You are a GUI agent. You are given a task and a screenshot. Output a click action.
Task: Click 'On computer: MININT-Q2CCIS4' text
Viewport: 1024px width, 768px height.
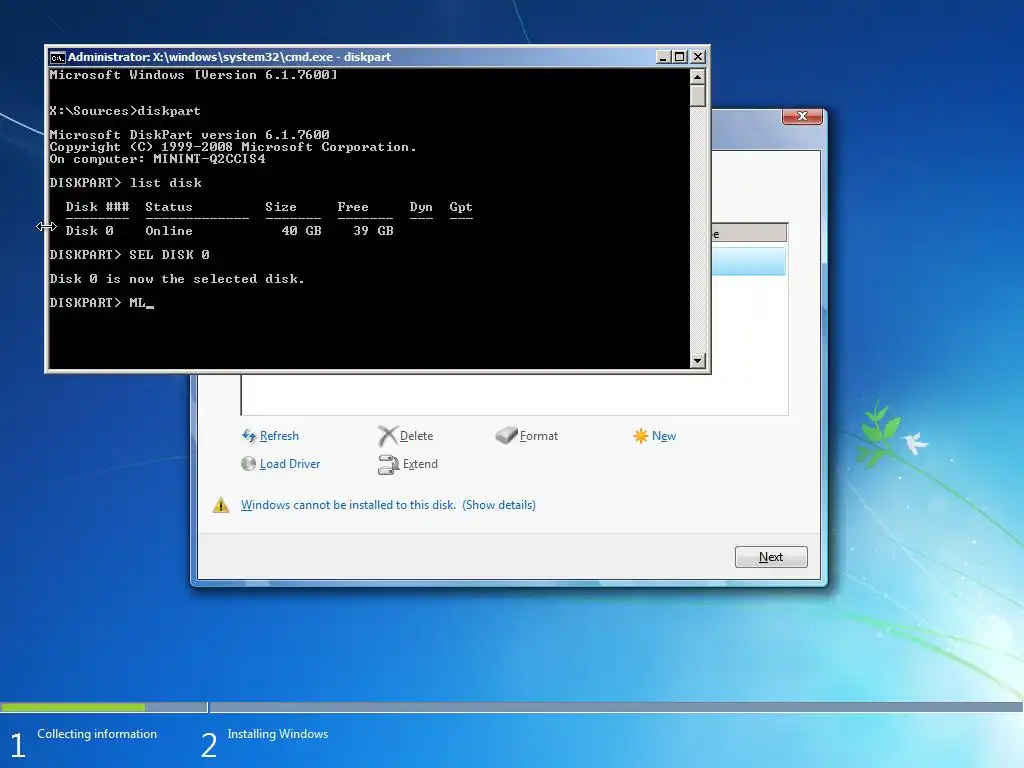coord(157,159)
